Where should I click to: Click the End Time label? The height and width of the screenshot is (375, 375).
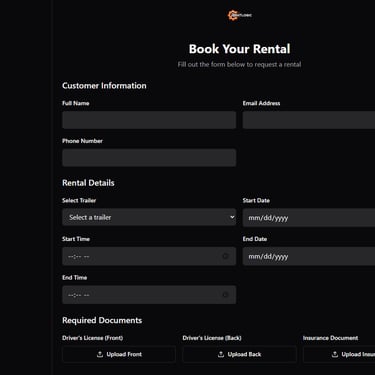coord(75,278)
